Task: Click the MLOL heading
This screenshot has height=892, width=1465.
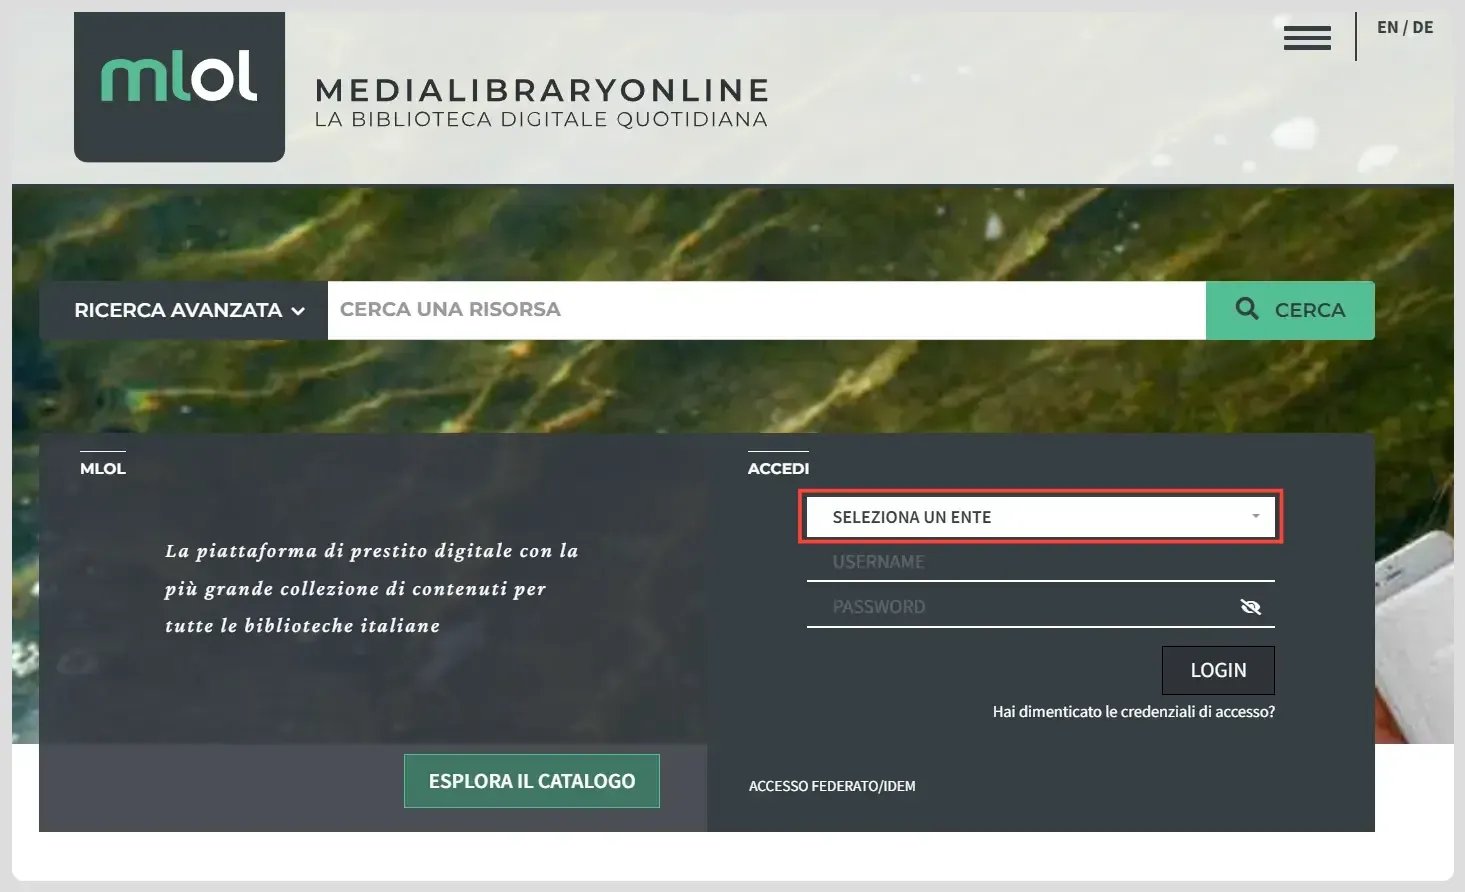Action: click(103, 468)
